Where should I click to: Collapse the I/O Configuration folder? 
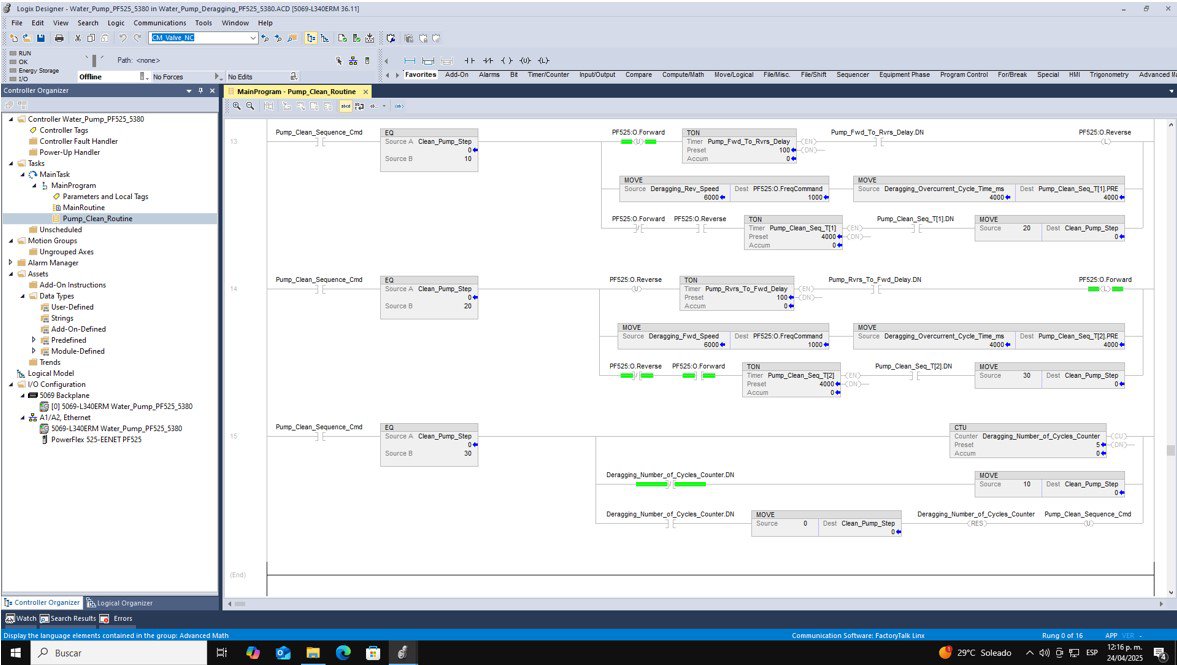pos(11,384)
